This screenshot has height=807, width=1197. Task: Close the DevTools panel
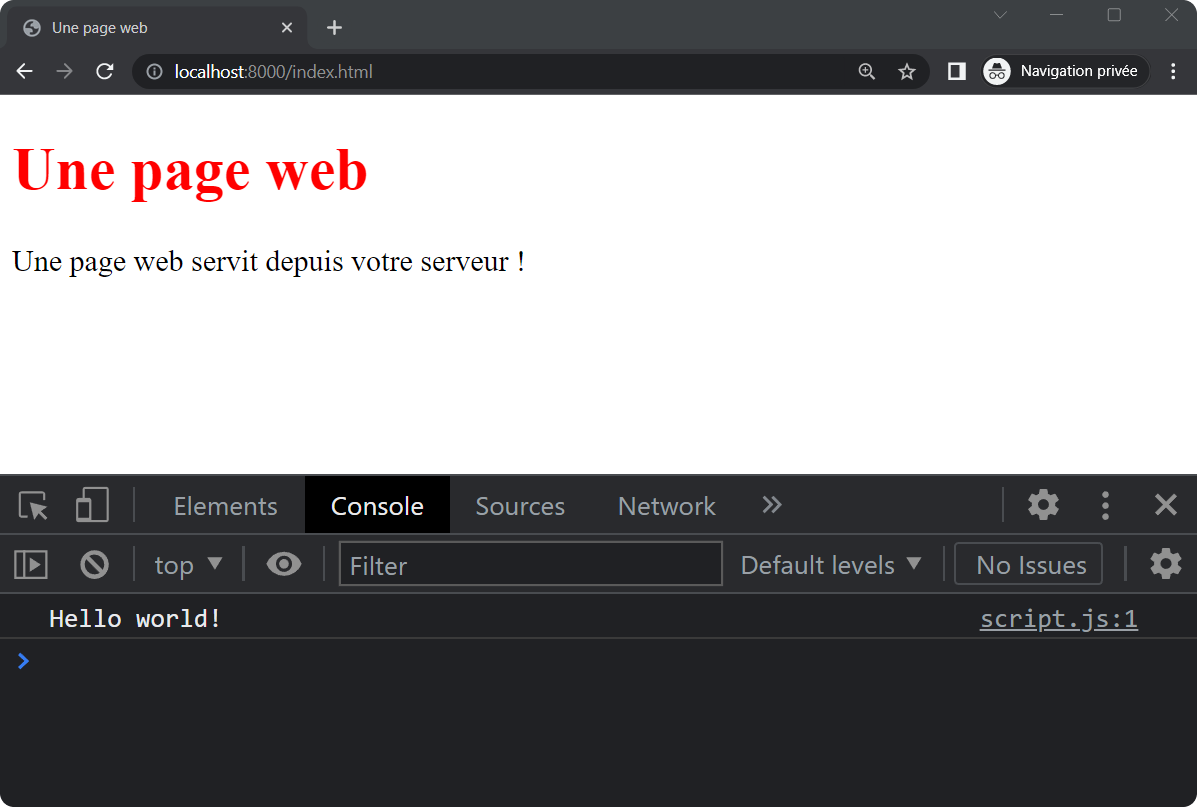(1166, 505)
